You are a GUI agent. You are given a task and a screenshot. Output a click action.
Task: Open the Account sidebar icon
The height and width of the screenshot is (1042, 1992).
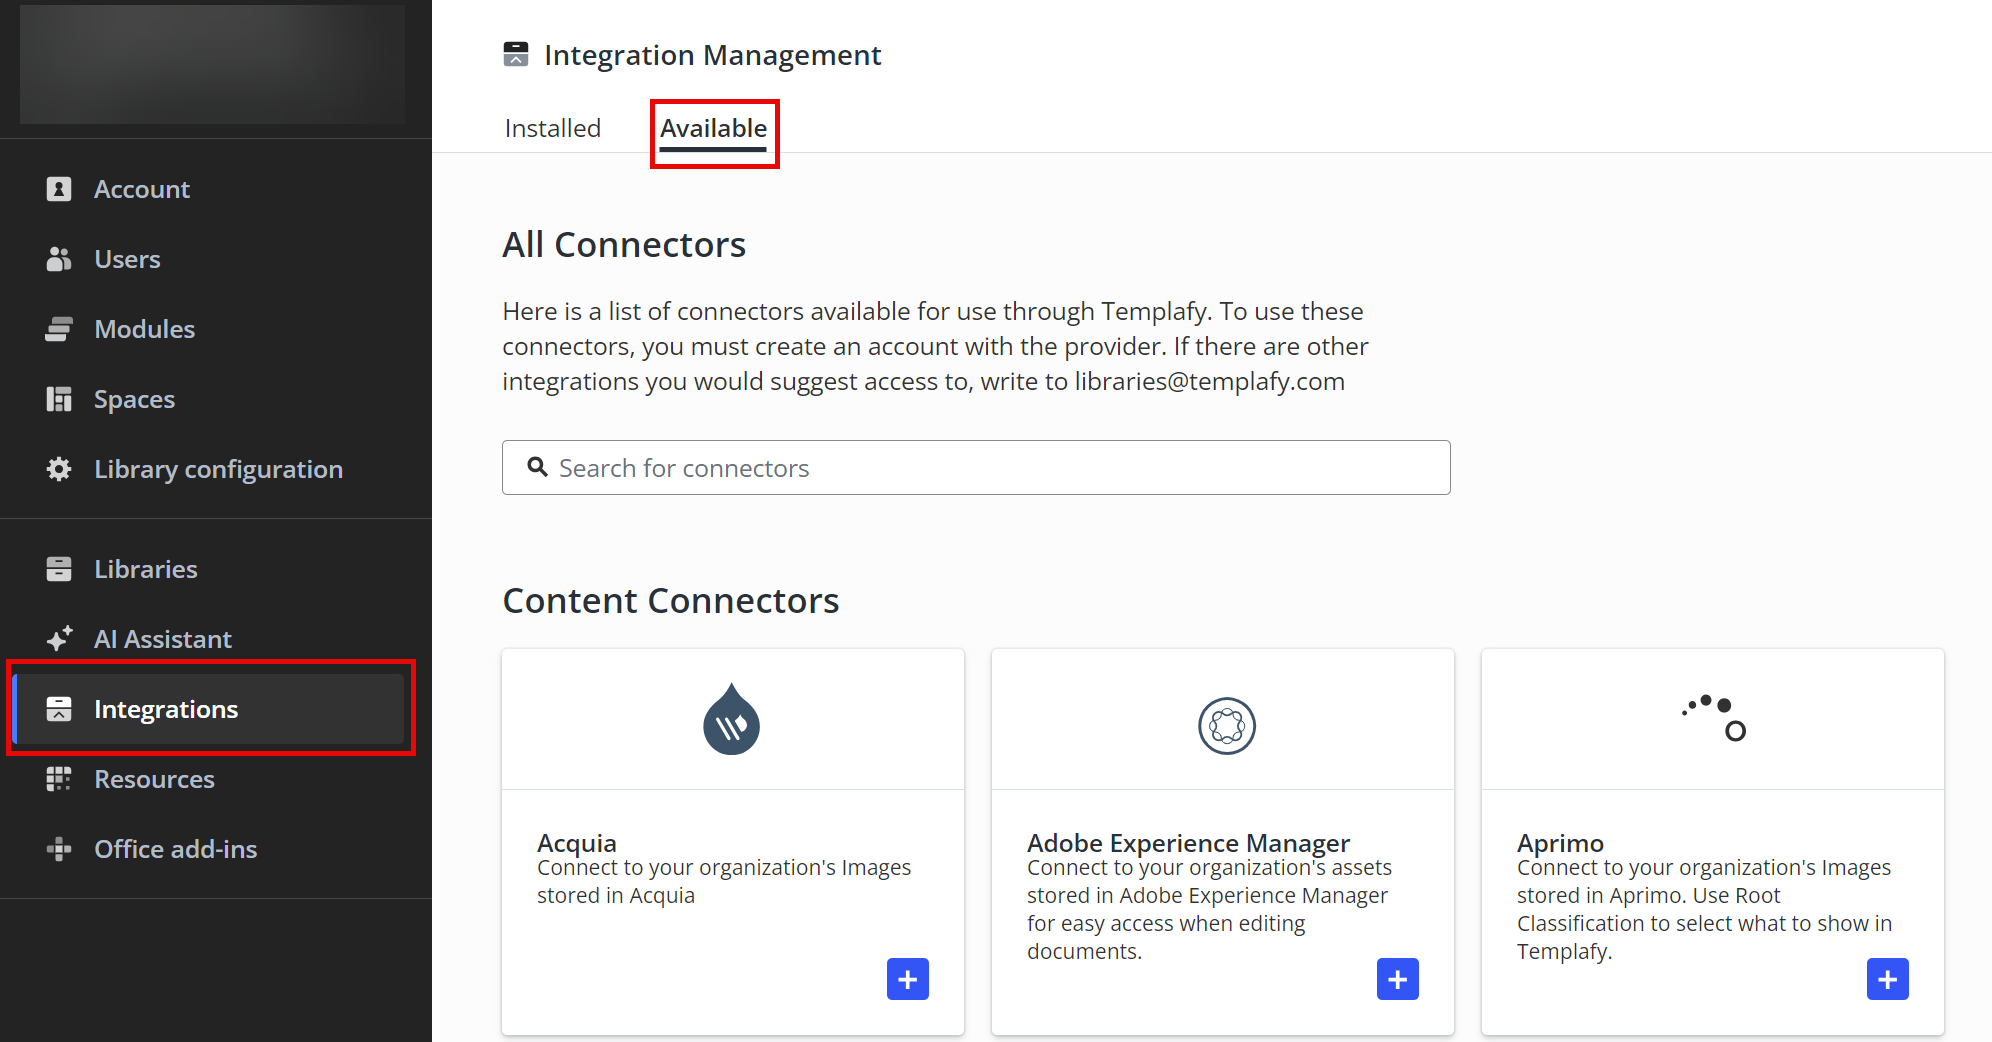(x=59, y=189)
